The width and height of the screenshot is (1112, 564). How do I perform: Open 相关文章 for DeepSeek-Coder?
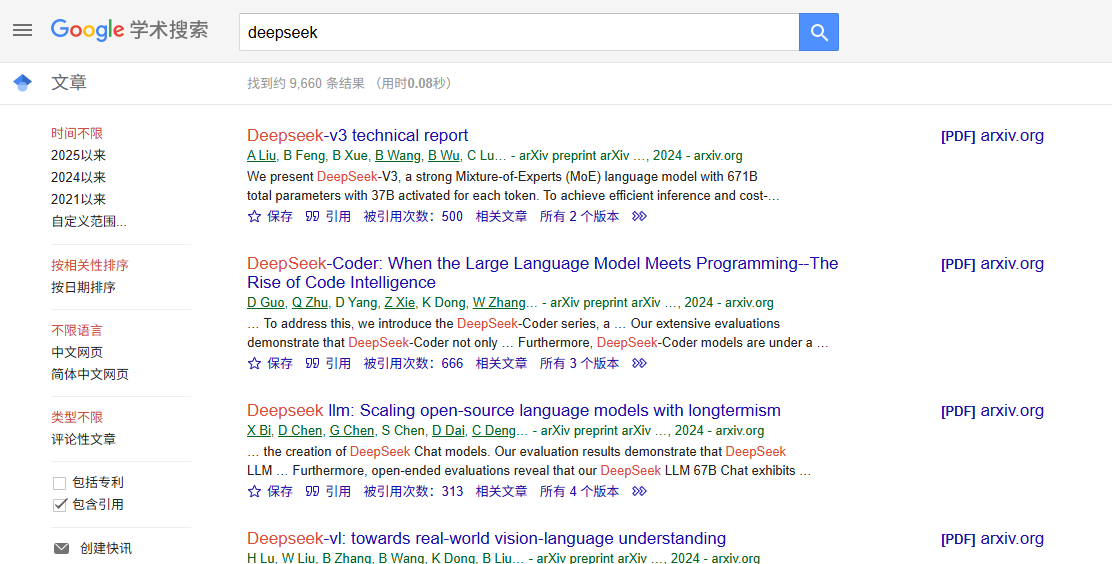(x=501, y=363)
